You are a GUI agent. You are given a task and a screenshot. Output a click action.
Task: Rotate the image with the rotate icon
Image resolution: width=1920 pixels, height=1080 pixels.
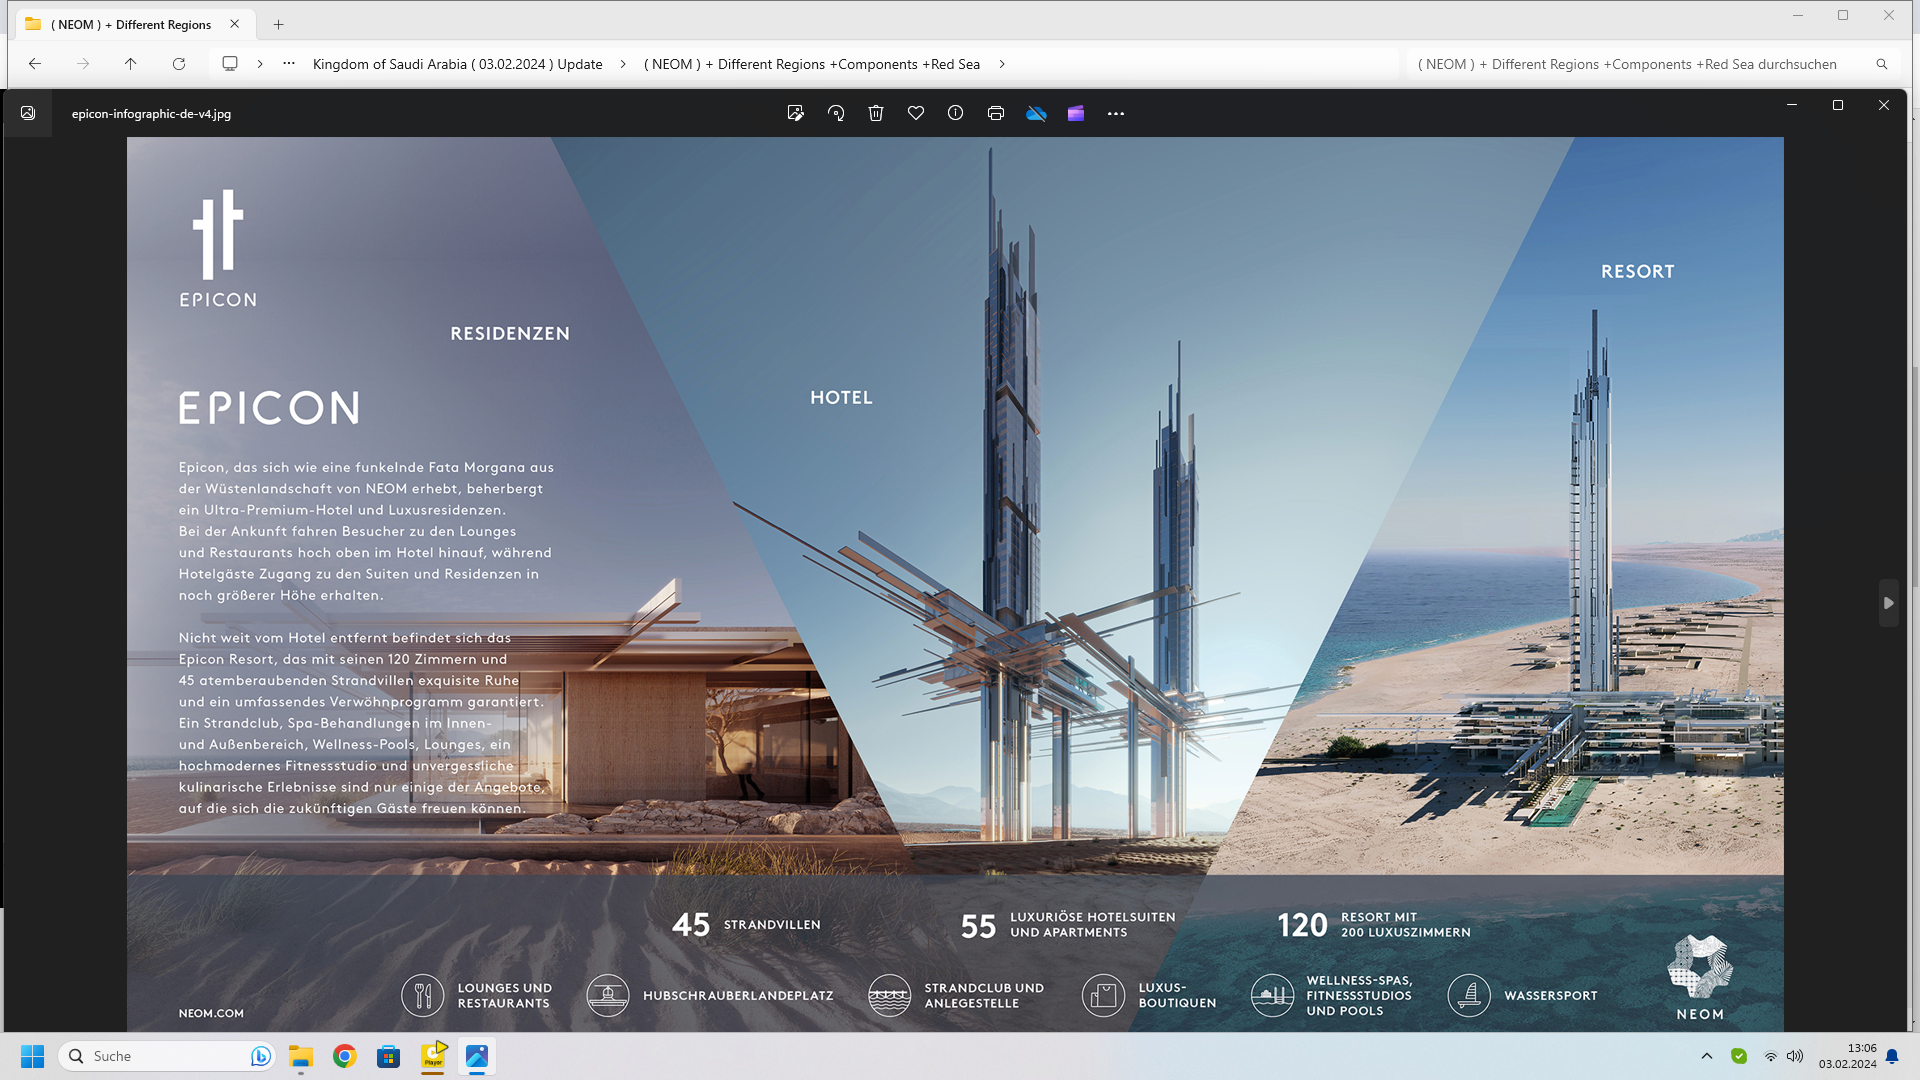[836, 114]
